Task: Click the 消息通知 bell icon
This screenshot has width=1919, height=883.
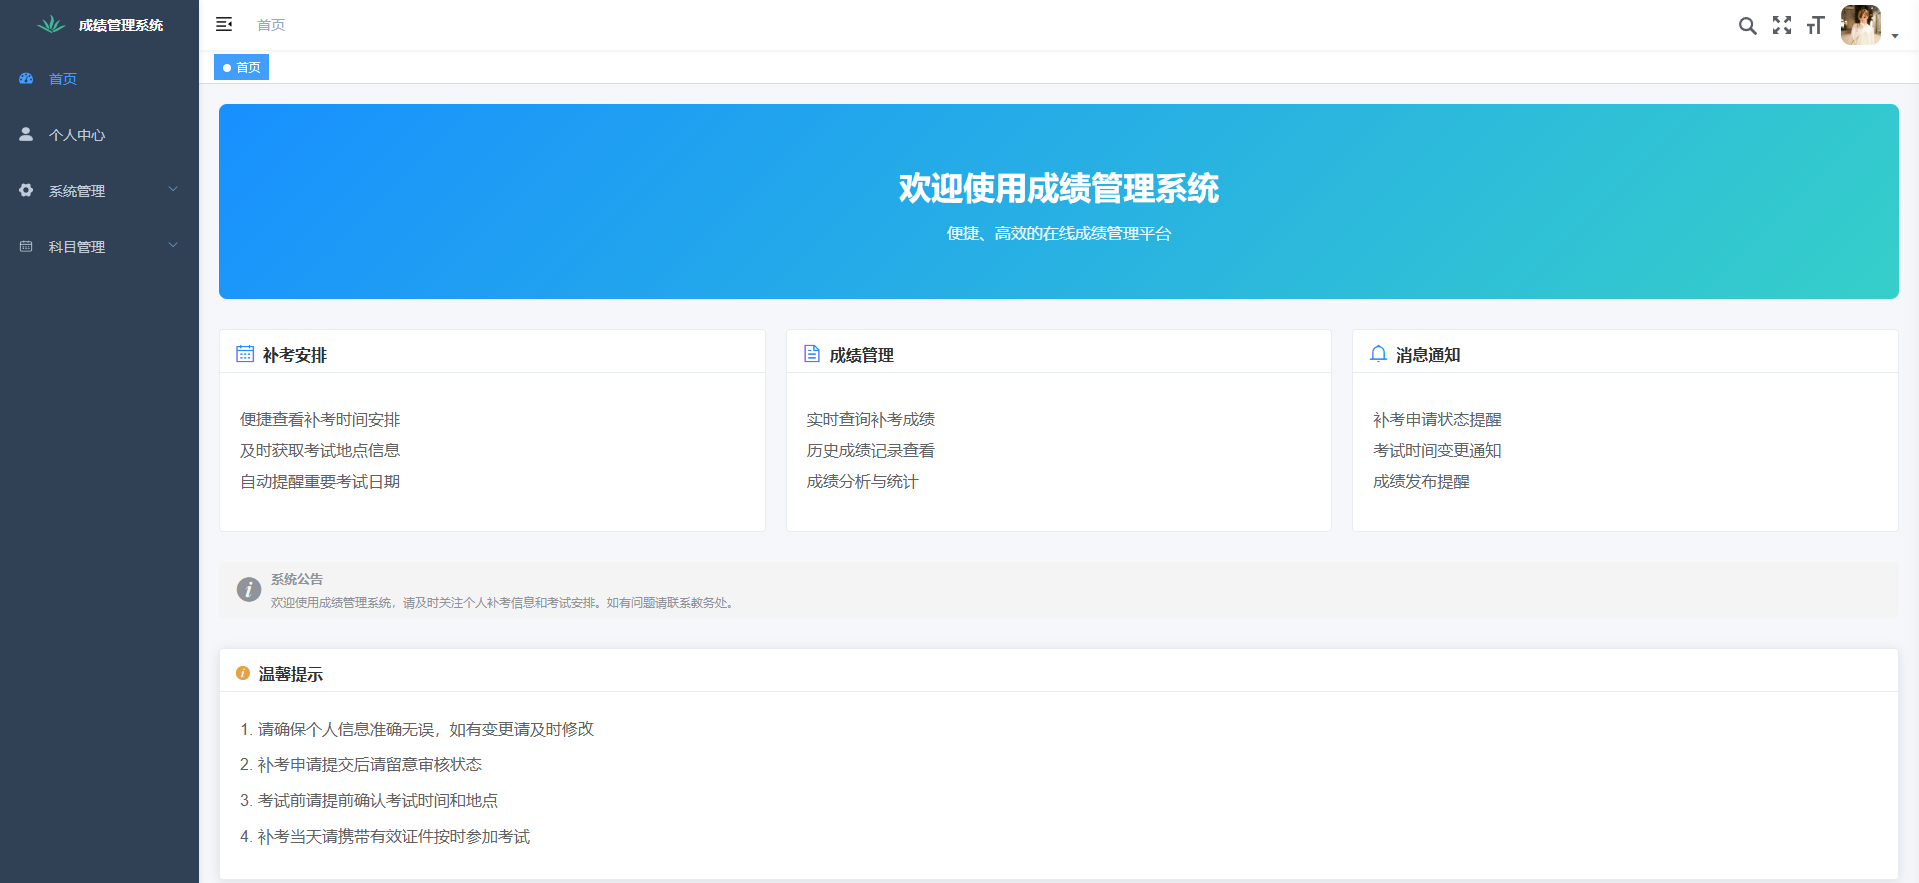Action: (x=1378, y=354)
